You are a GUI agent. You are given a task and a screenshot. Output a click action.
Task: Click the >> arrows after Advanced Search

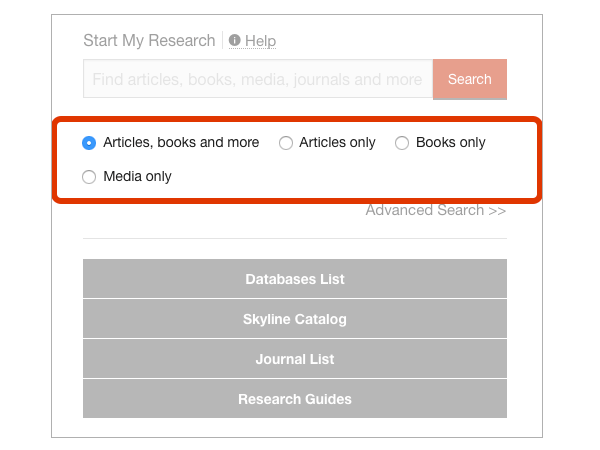497,210
